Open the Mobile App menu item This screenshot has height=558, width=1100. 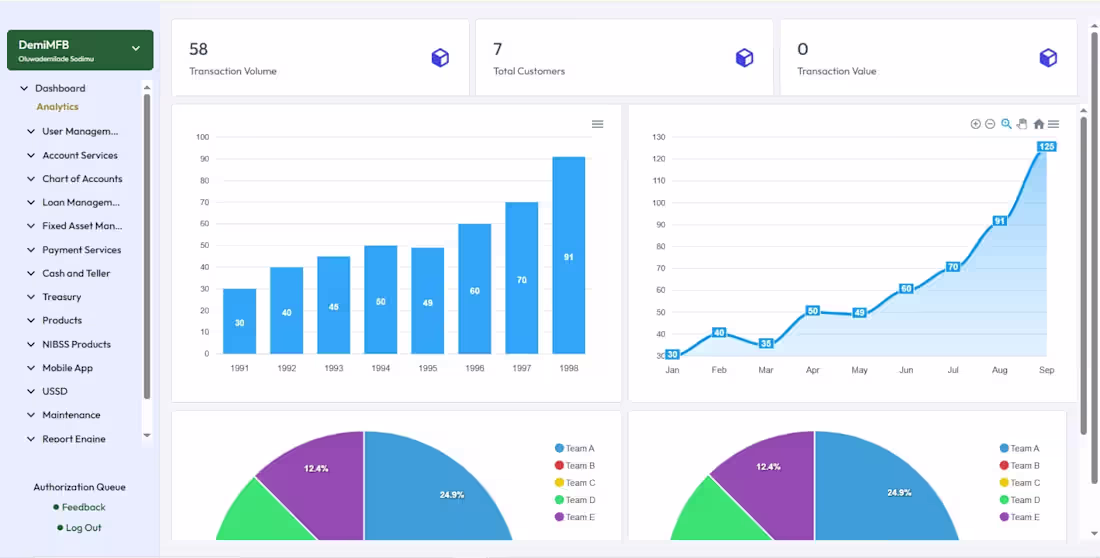click(x=60, y=368)
